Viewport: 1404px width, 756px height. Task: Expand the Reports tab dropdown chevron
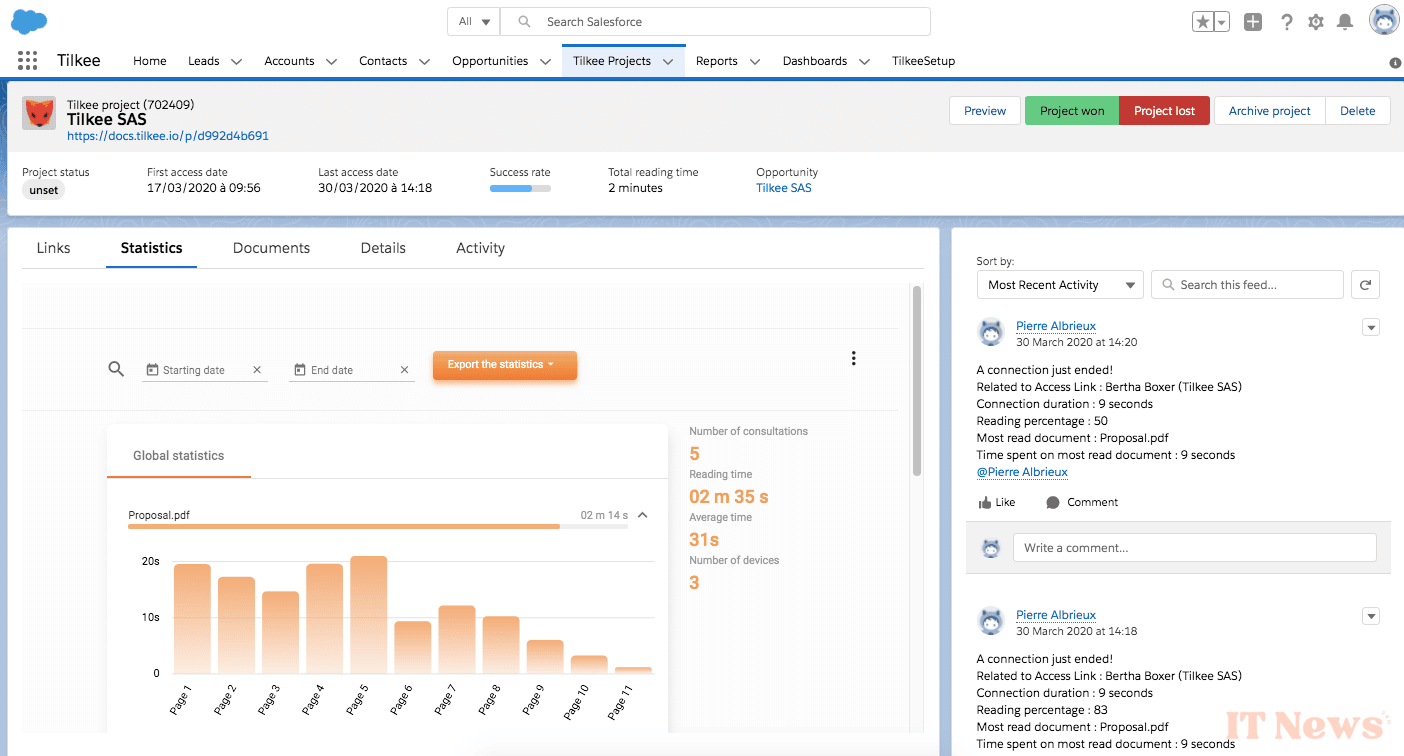tap(755, 62)
